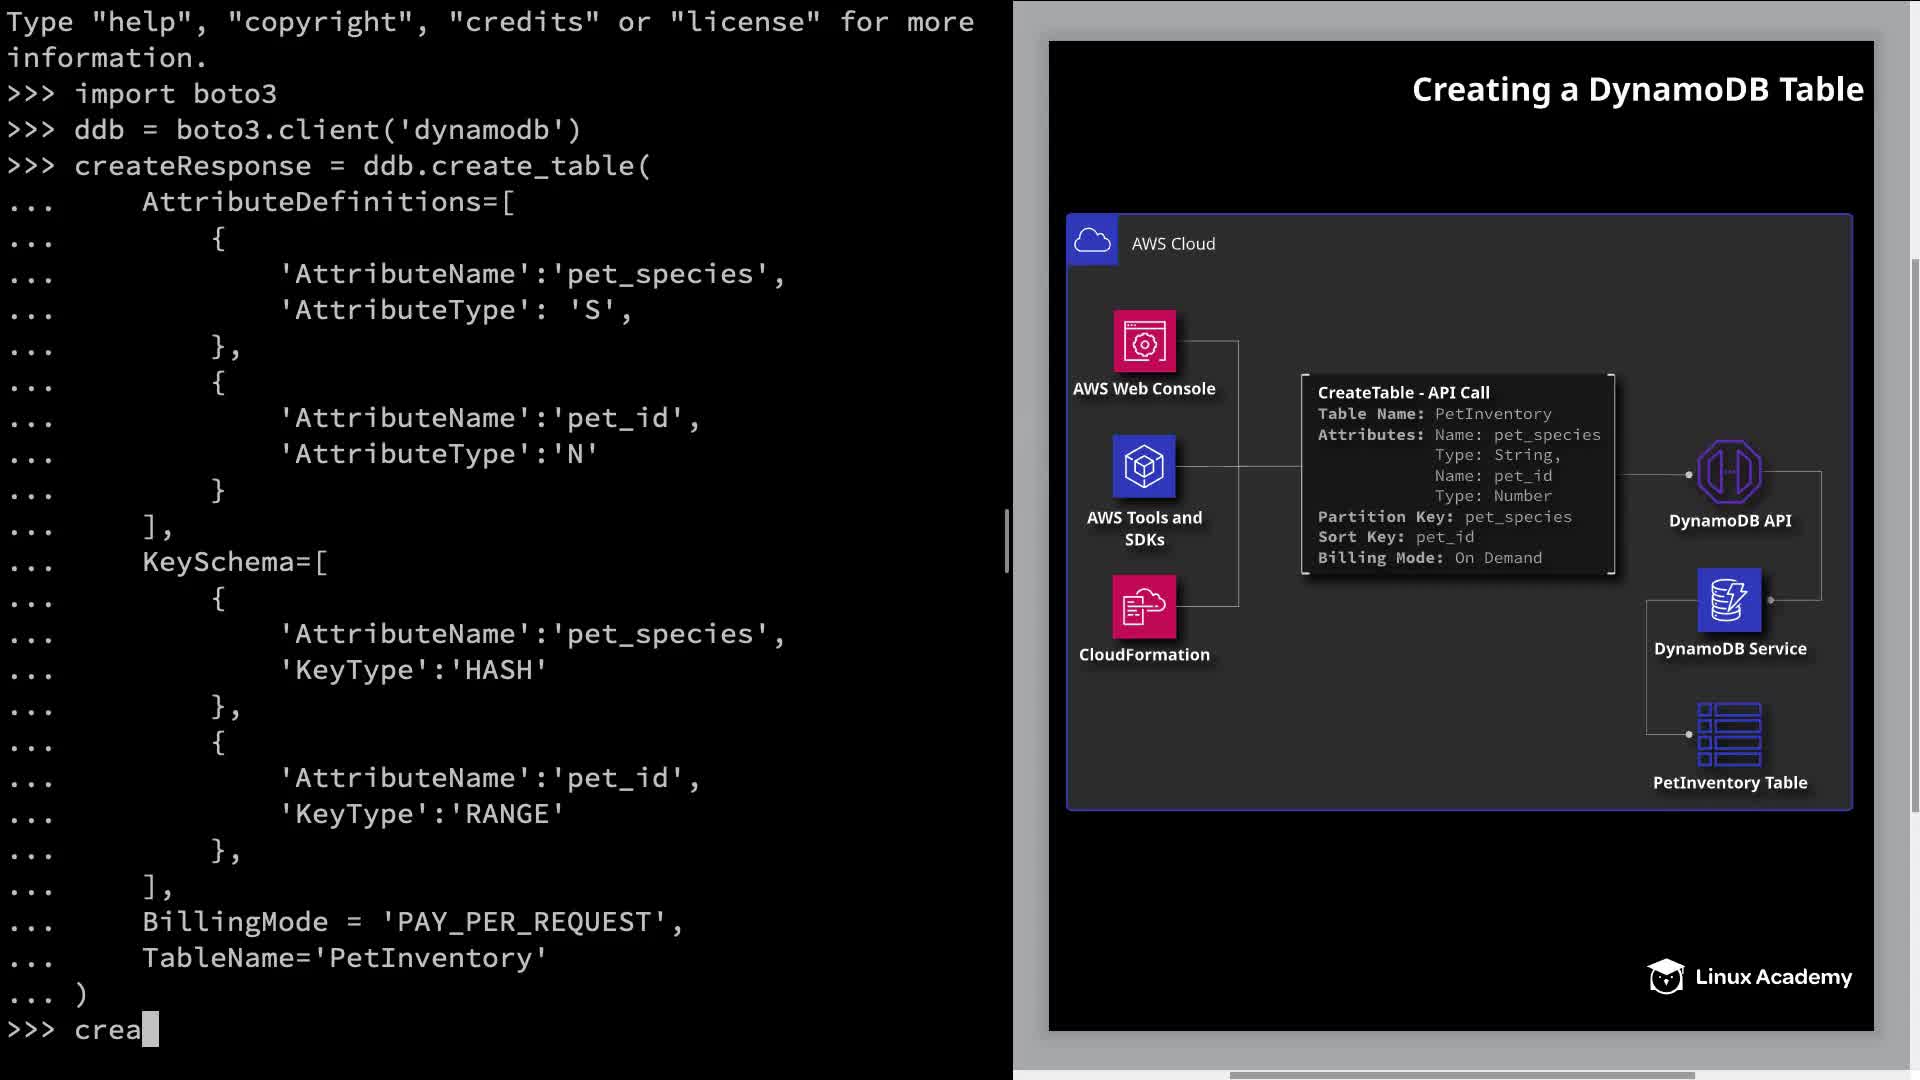
Task: Click the Creating a DynamoDB Table title
Action: [x=1637, y=90]
